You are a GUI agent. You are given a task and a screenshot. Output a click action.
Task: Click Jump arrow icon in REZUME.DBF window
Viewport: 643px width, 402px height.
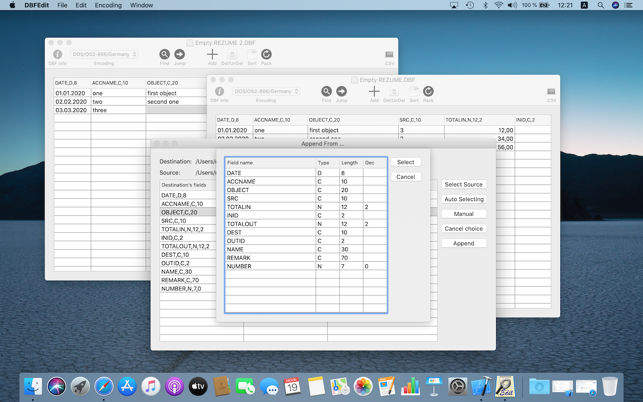[341, 91]
